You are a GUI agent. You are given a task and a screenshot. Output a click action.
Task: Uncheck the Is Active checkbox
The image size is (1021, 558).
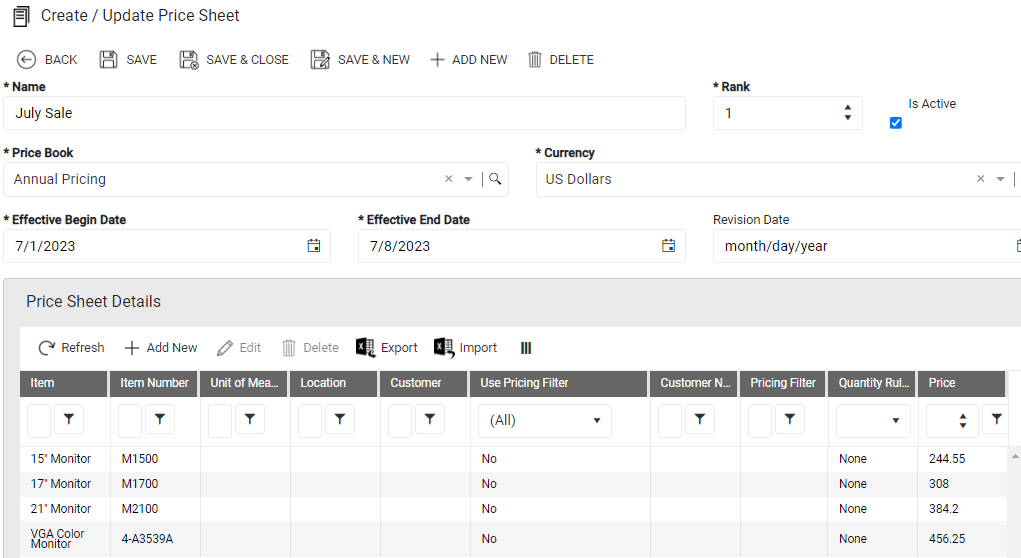coord(896,122)
